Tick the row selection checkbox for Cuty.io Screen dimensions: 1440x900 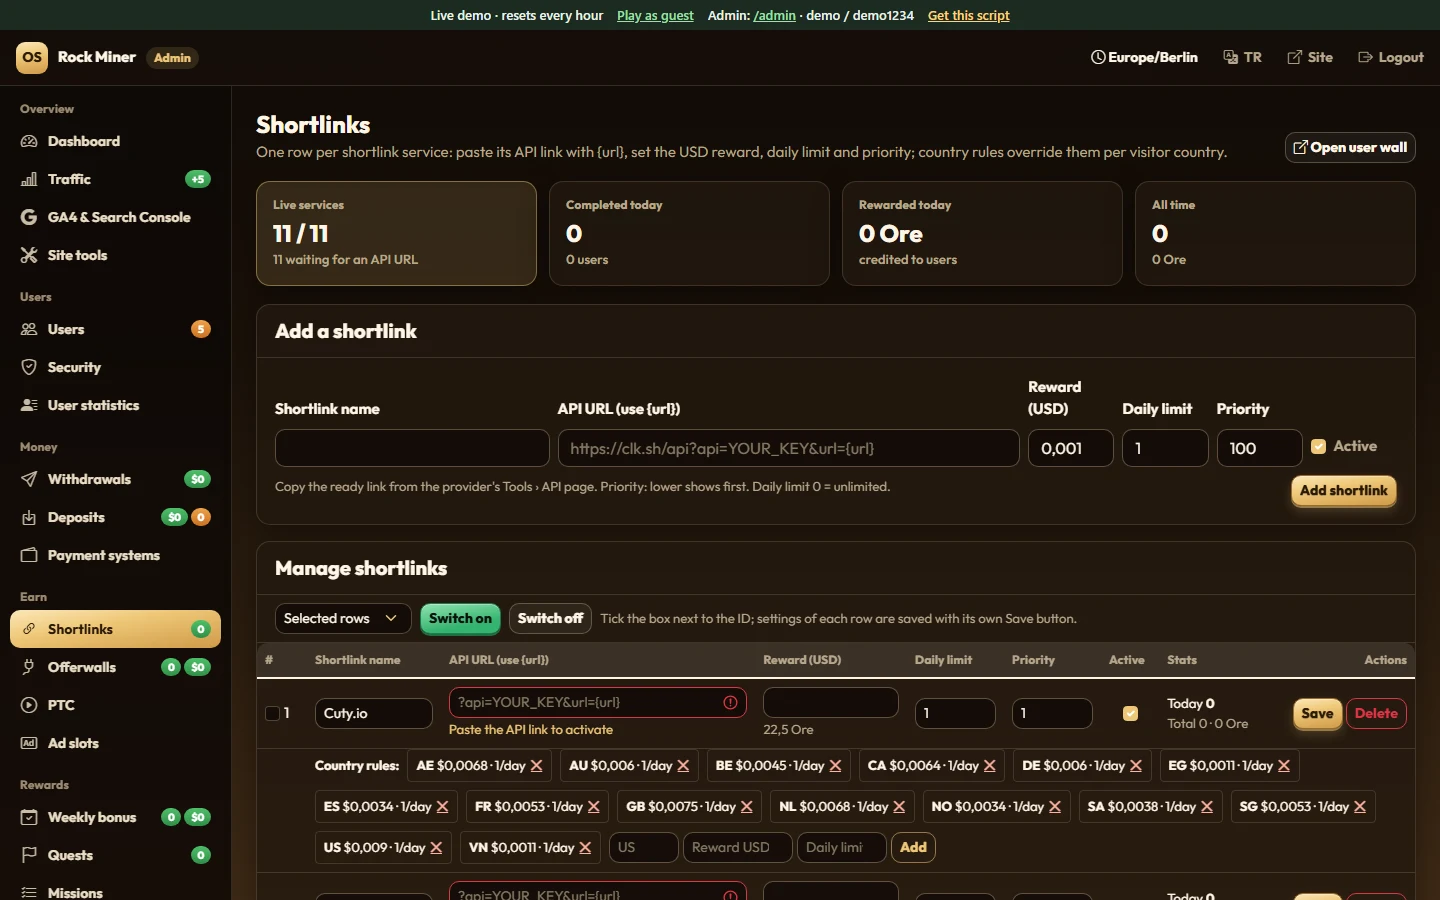(272, 713)
